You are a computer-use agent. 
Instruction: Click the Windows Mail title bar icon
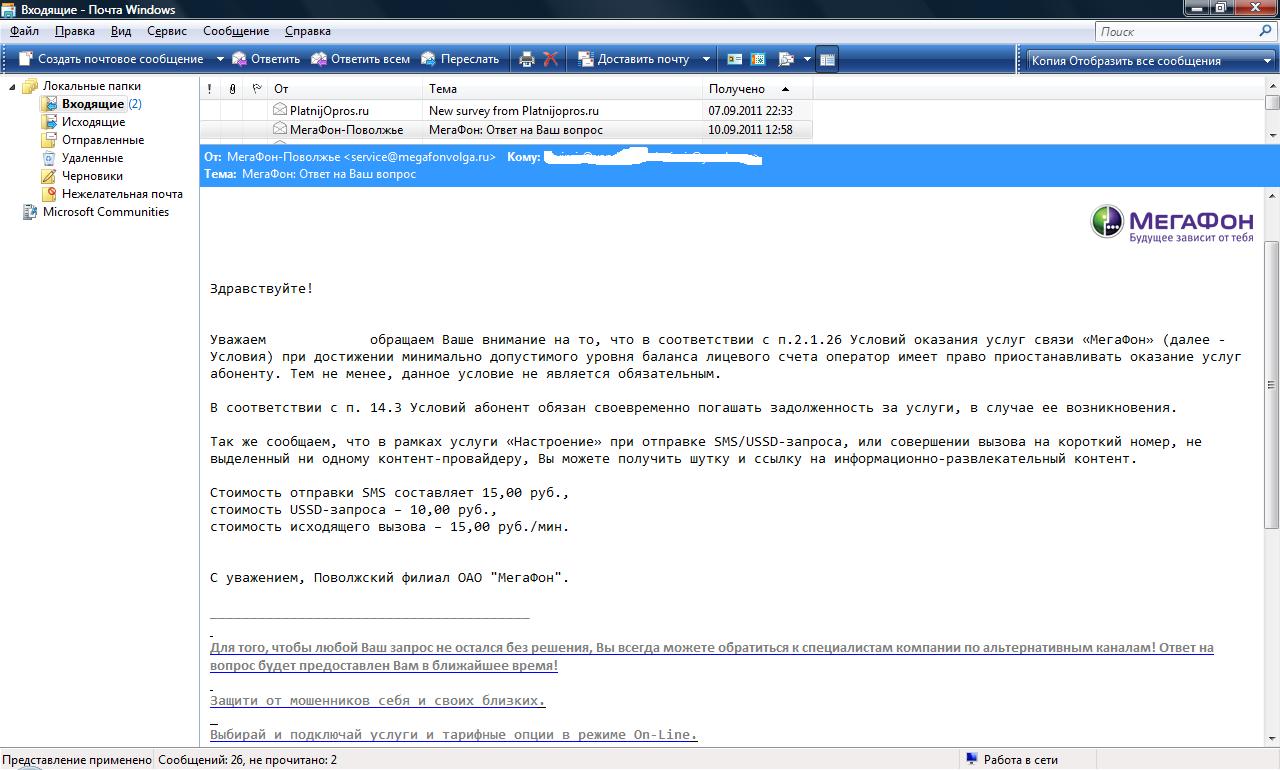pyautogui.click(x=9, y=9)
